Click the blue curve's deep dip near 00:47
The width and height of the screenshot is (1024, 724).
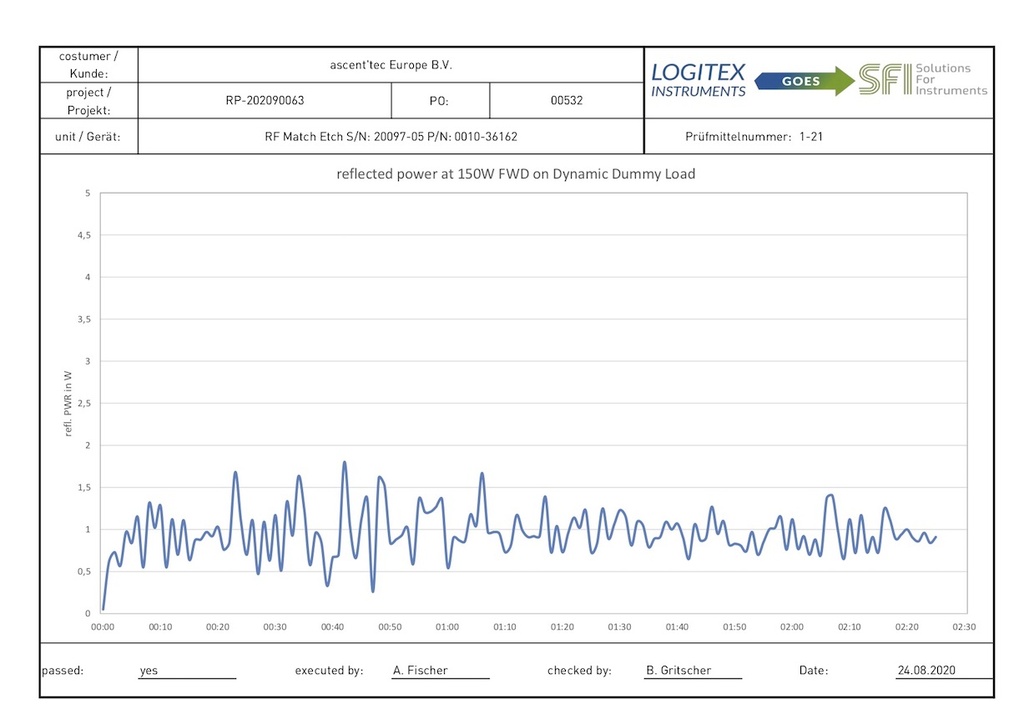coord(373,590)
